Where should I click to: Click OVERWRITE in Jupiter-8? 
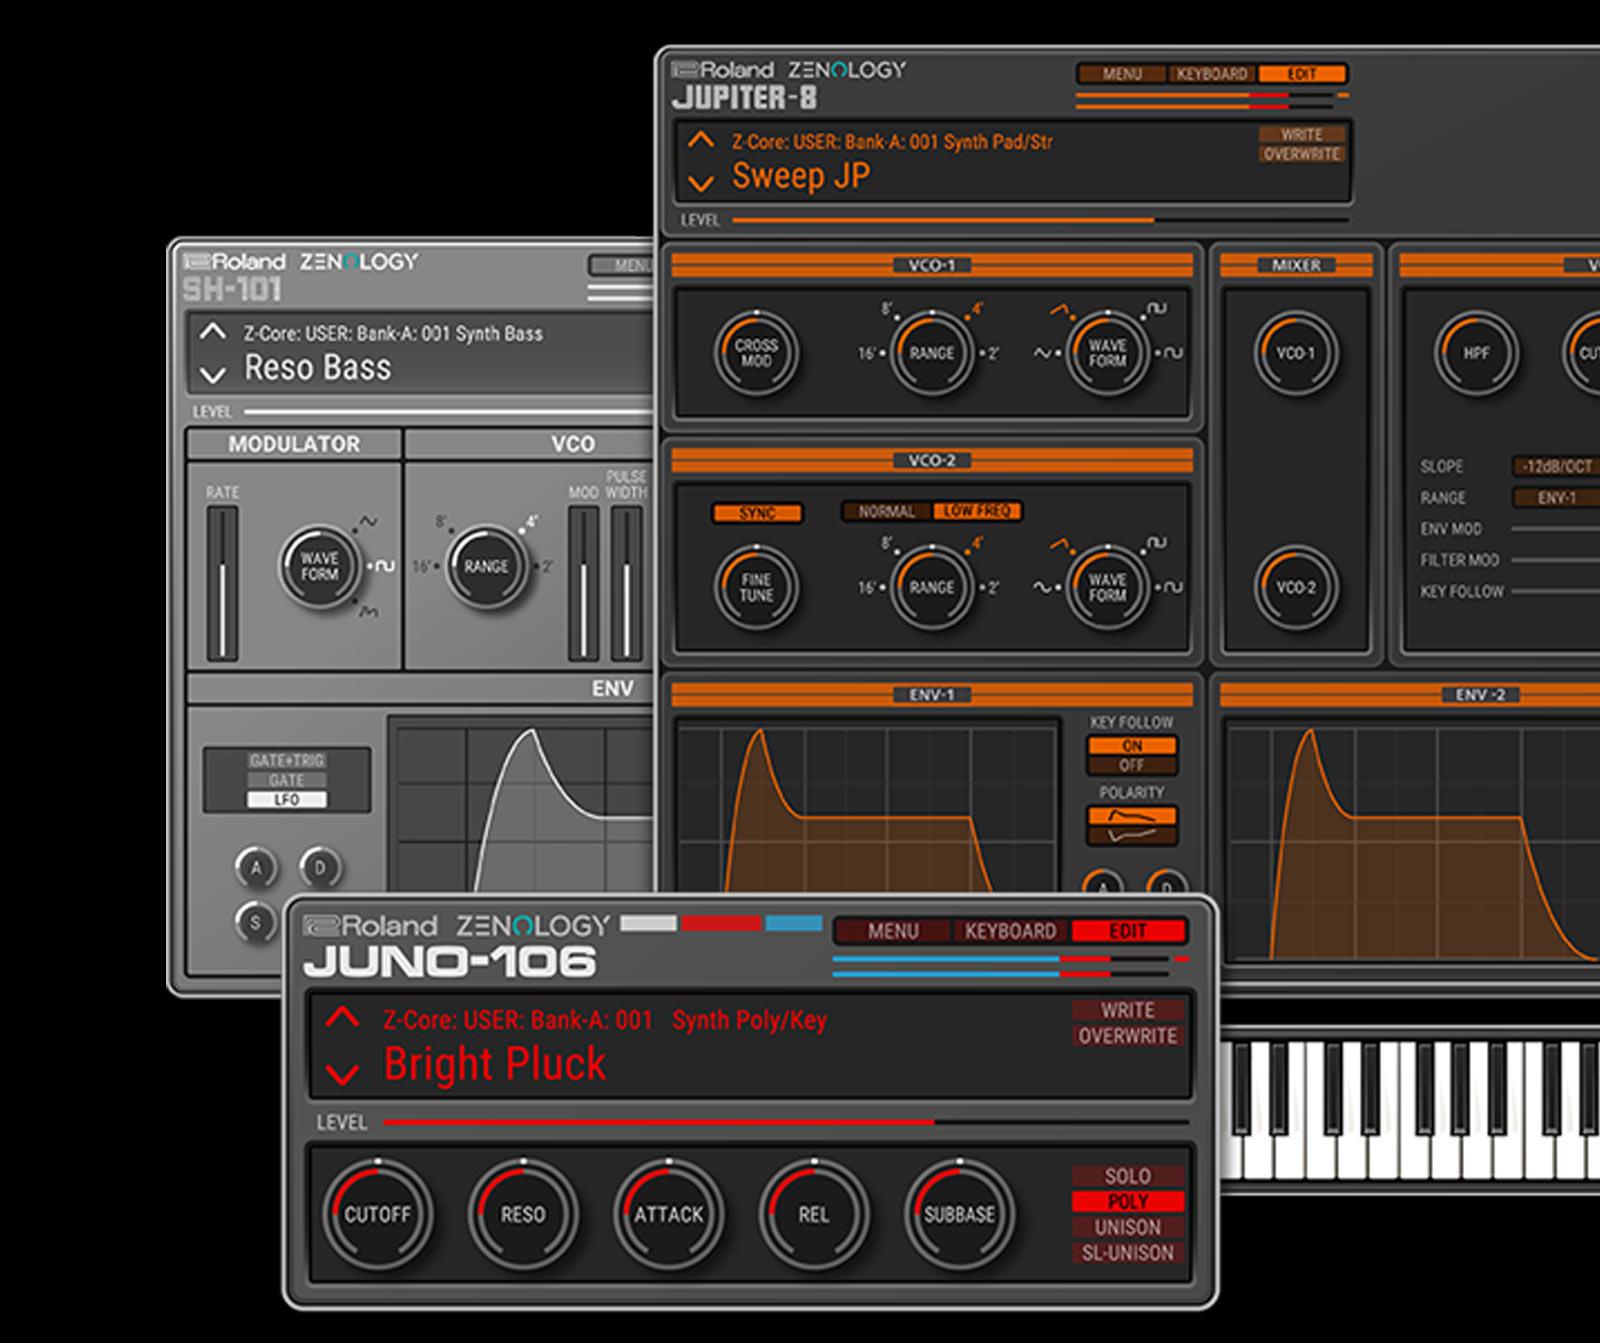coord(1301,154)
